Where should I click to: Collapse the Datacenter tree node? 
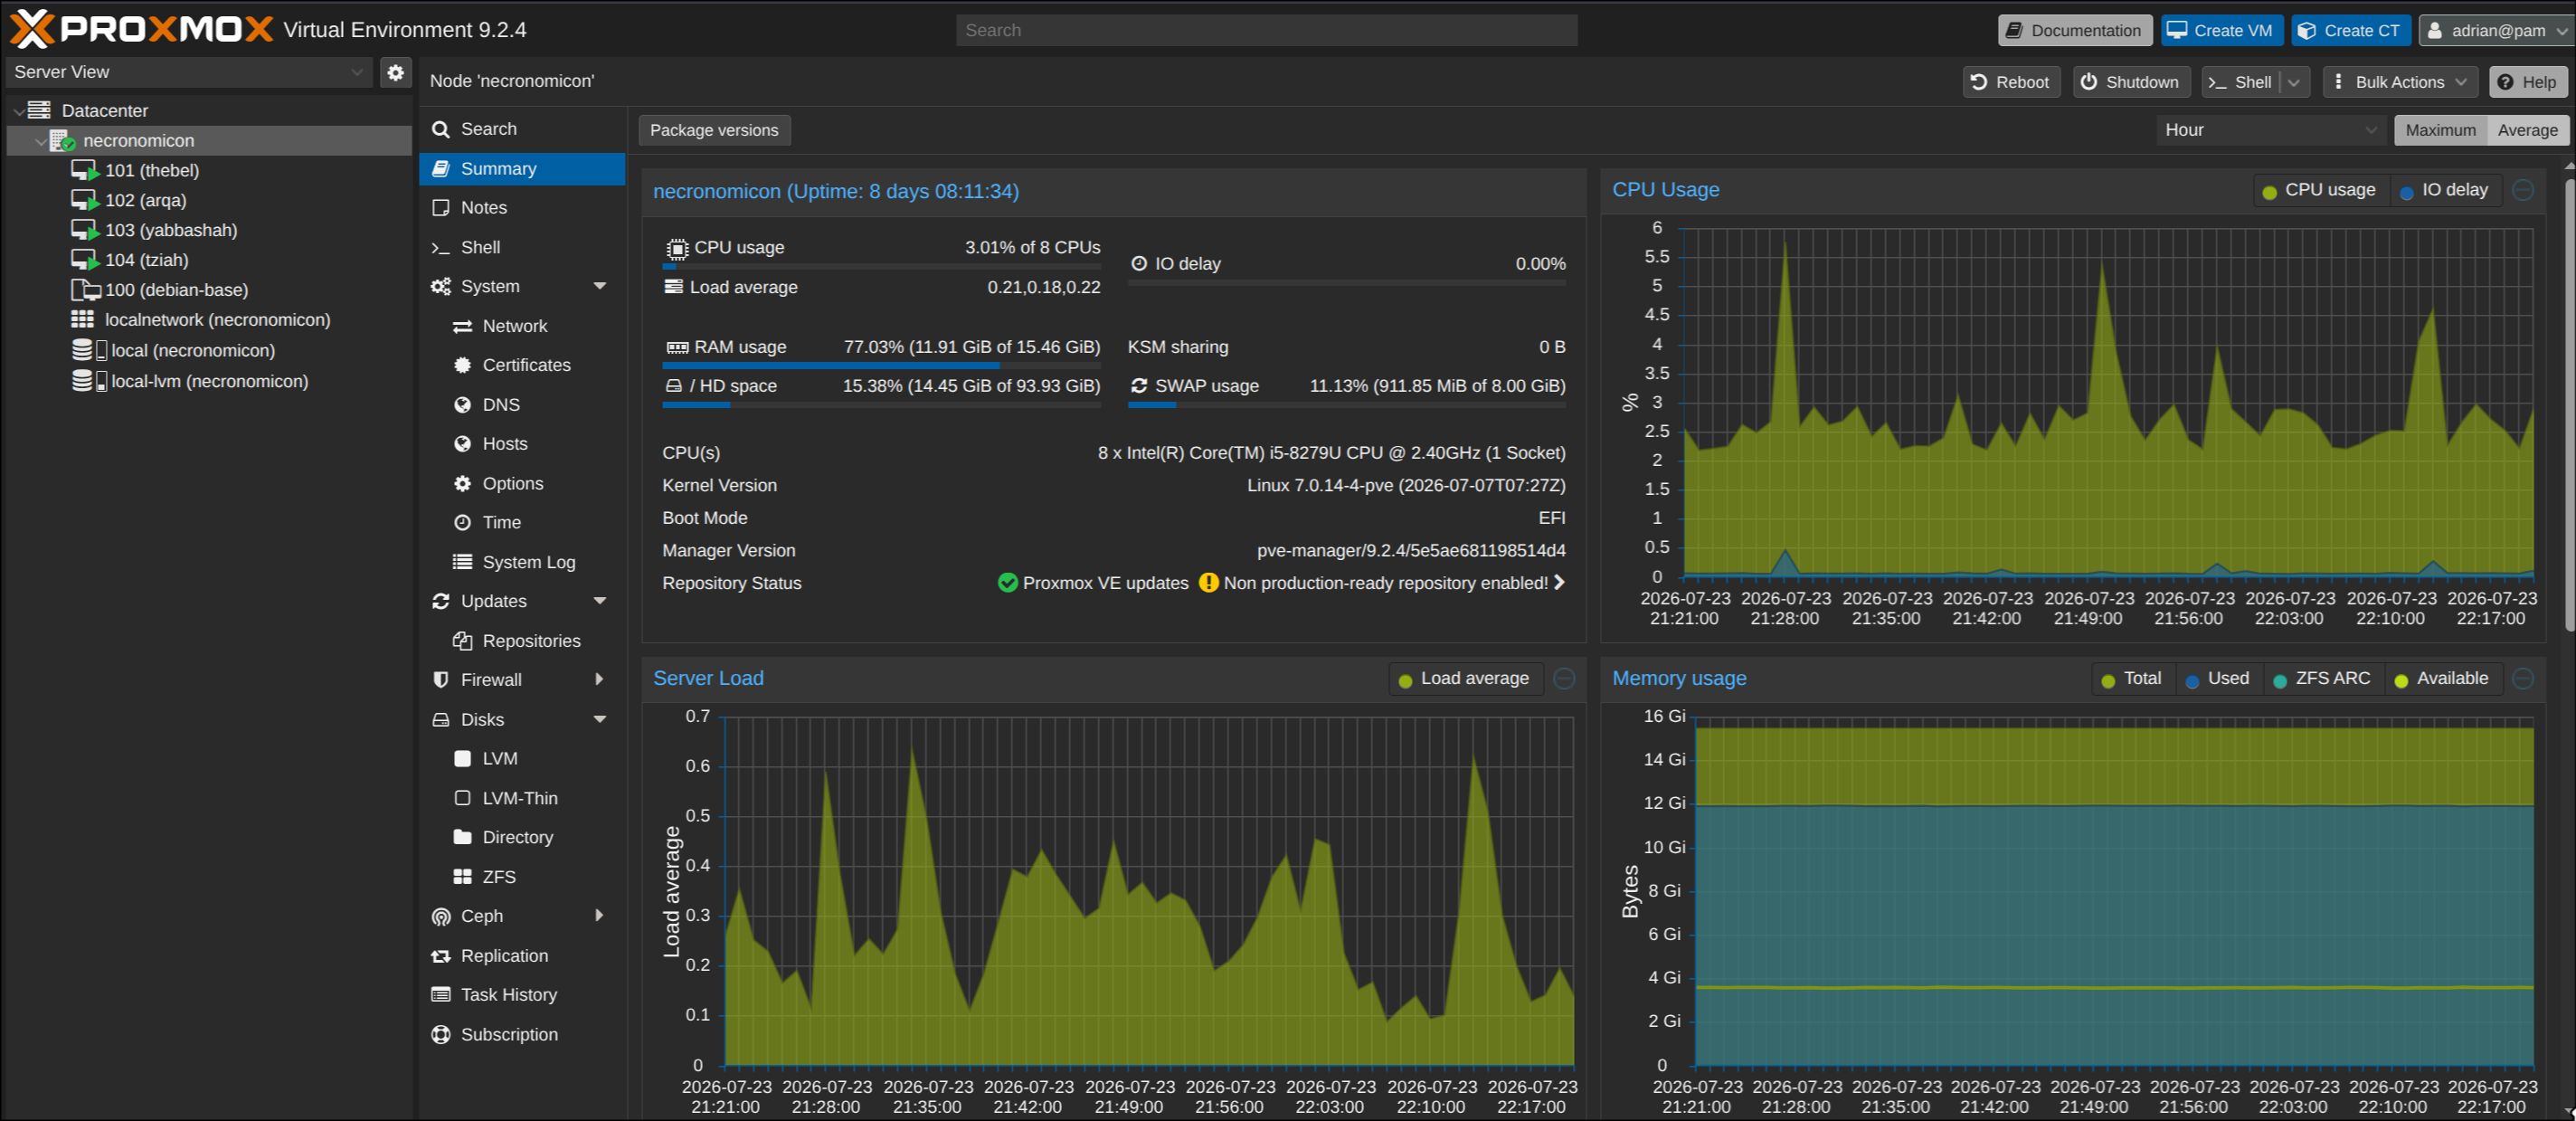click(x=18, y=111)
